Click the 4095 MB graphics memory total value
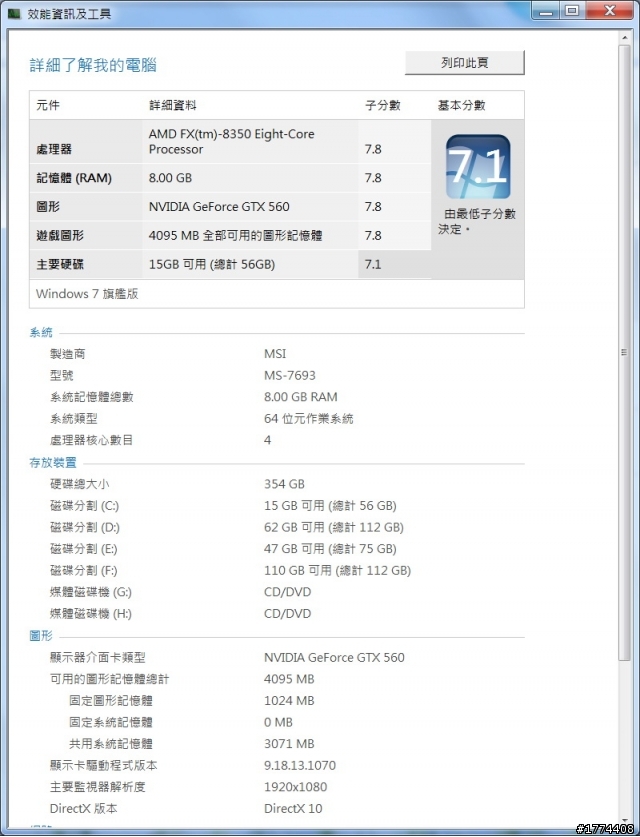This screenshot has width=640, height=837. coord(289,679)
